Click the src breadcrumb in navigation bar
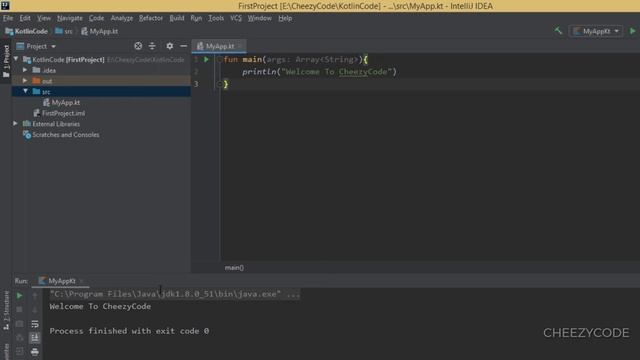 click(x=64, y=31)
